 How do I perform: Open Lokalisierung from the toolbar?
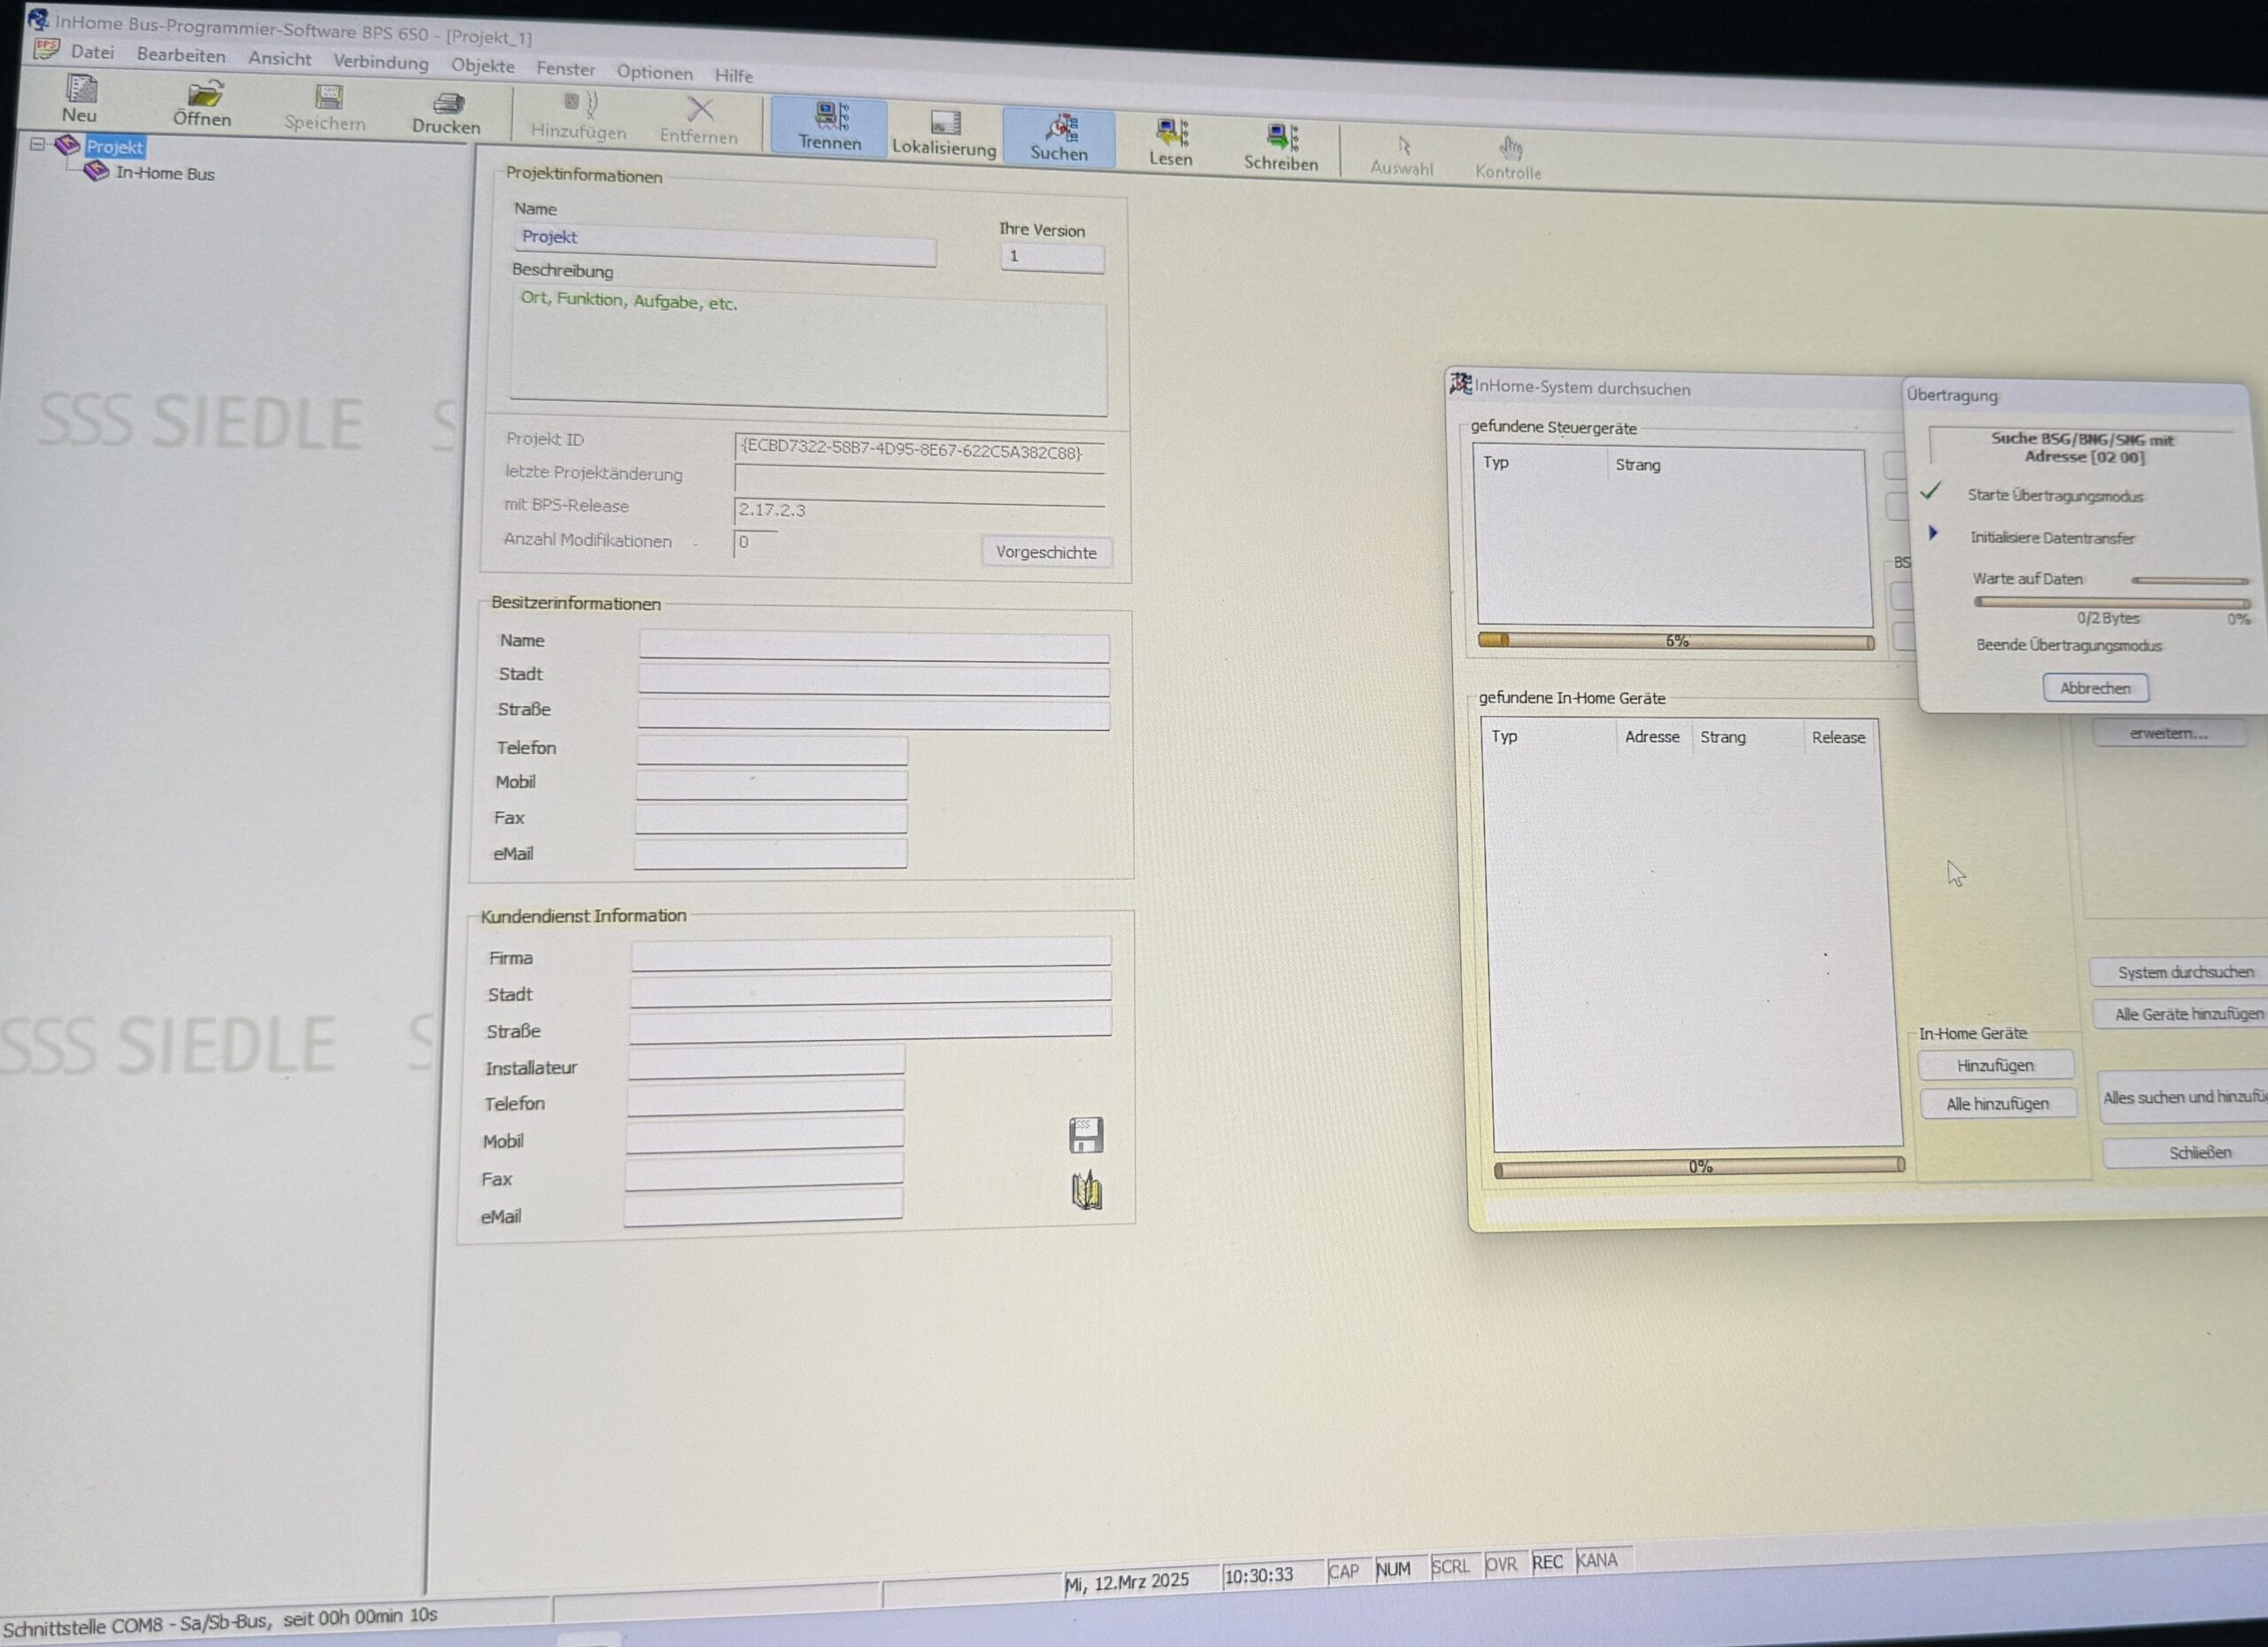point(944,122)
